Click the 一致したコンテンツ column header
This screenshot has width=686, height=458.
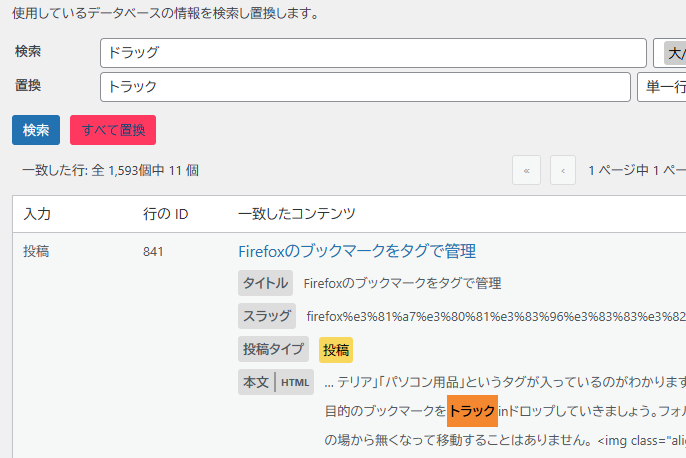[x=297, y=214]
